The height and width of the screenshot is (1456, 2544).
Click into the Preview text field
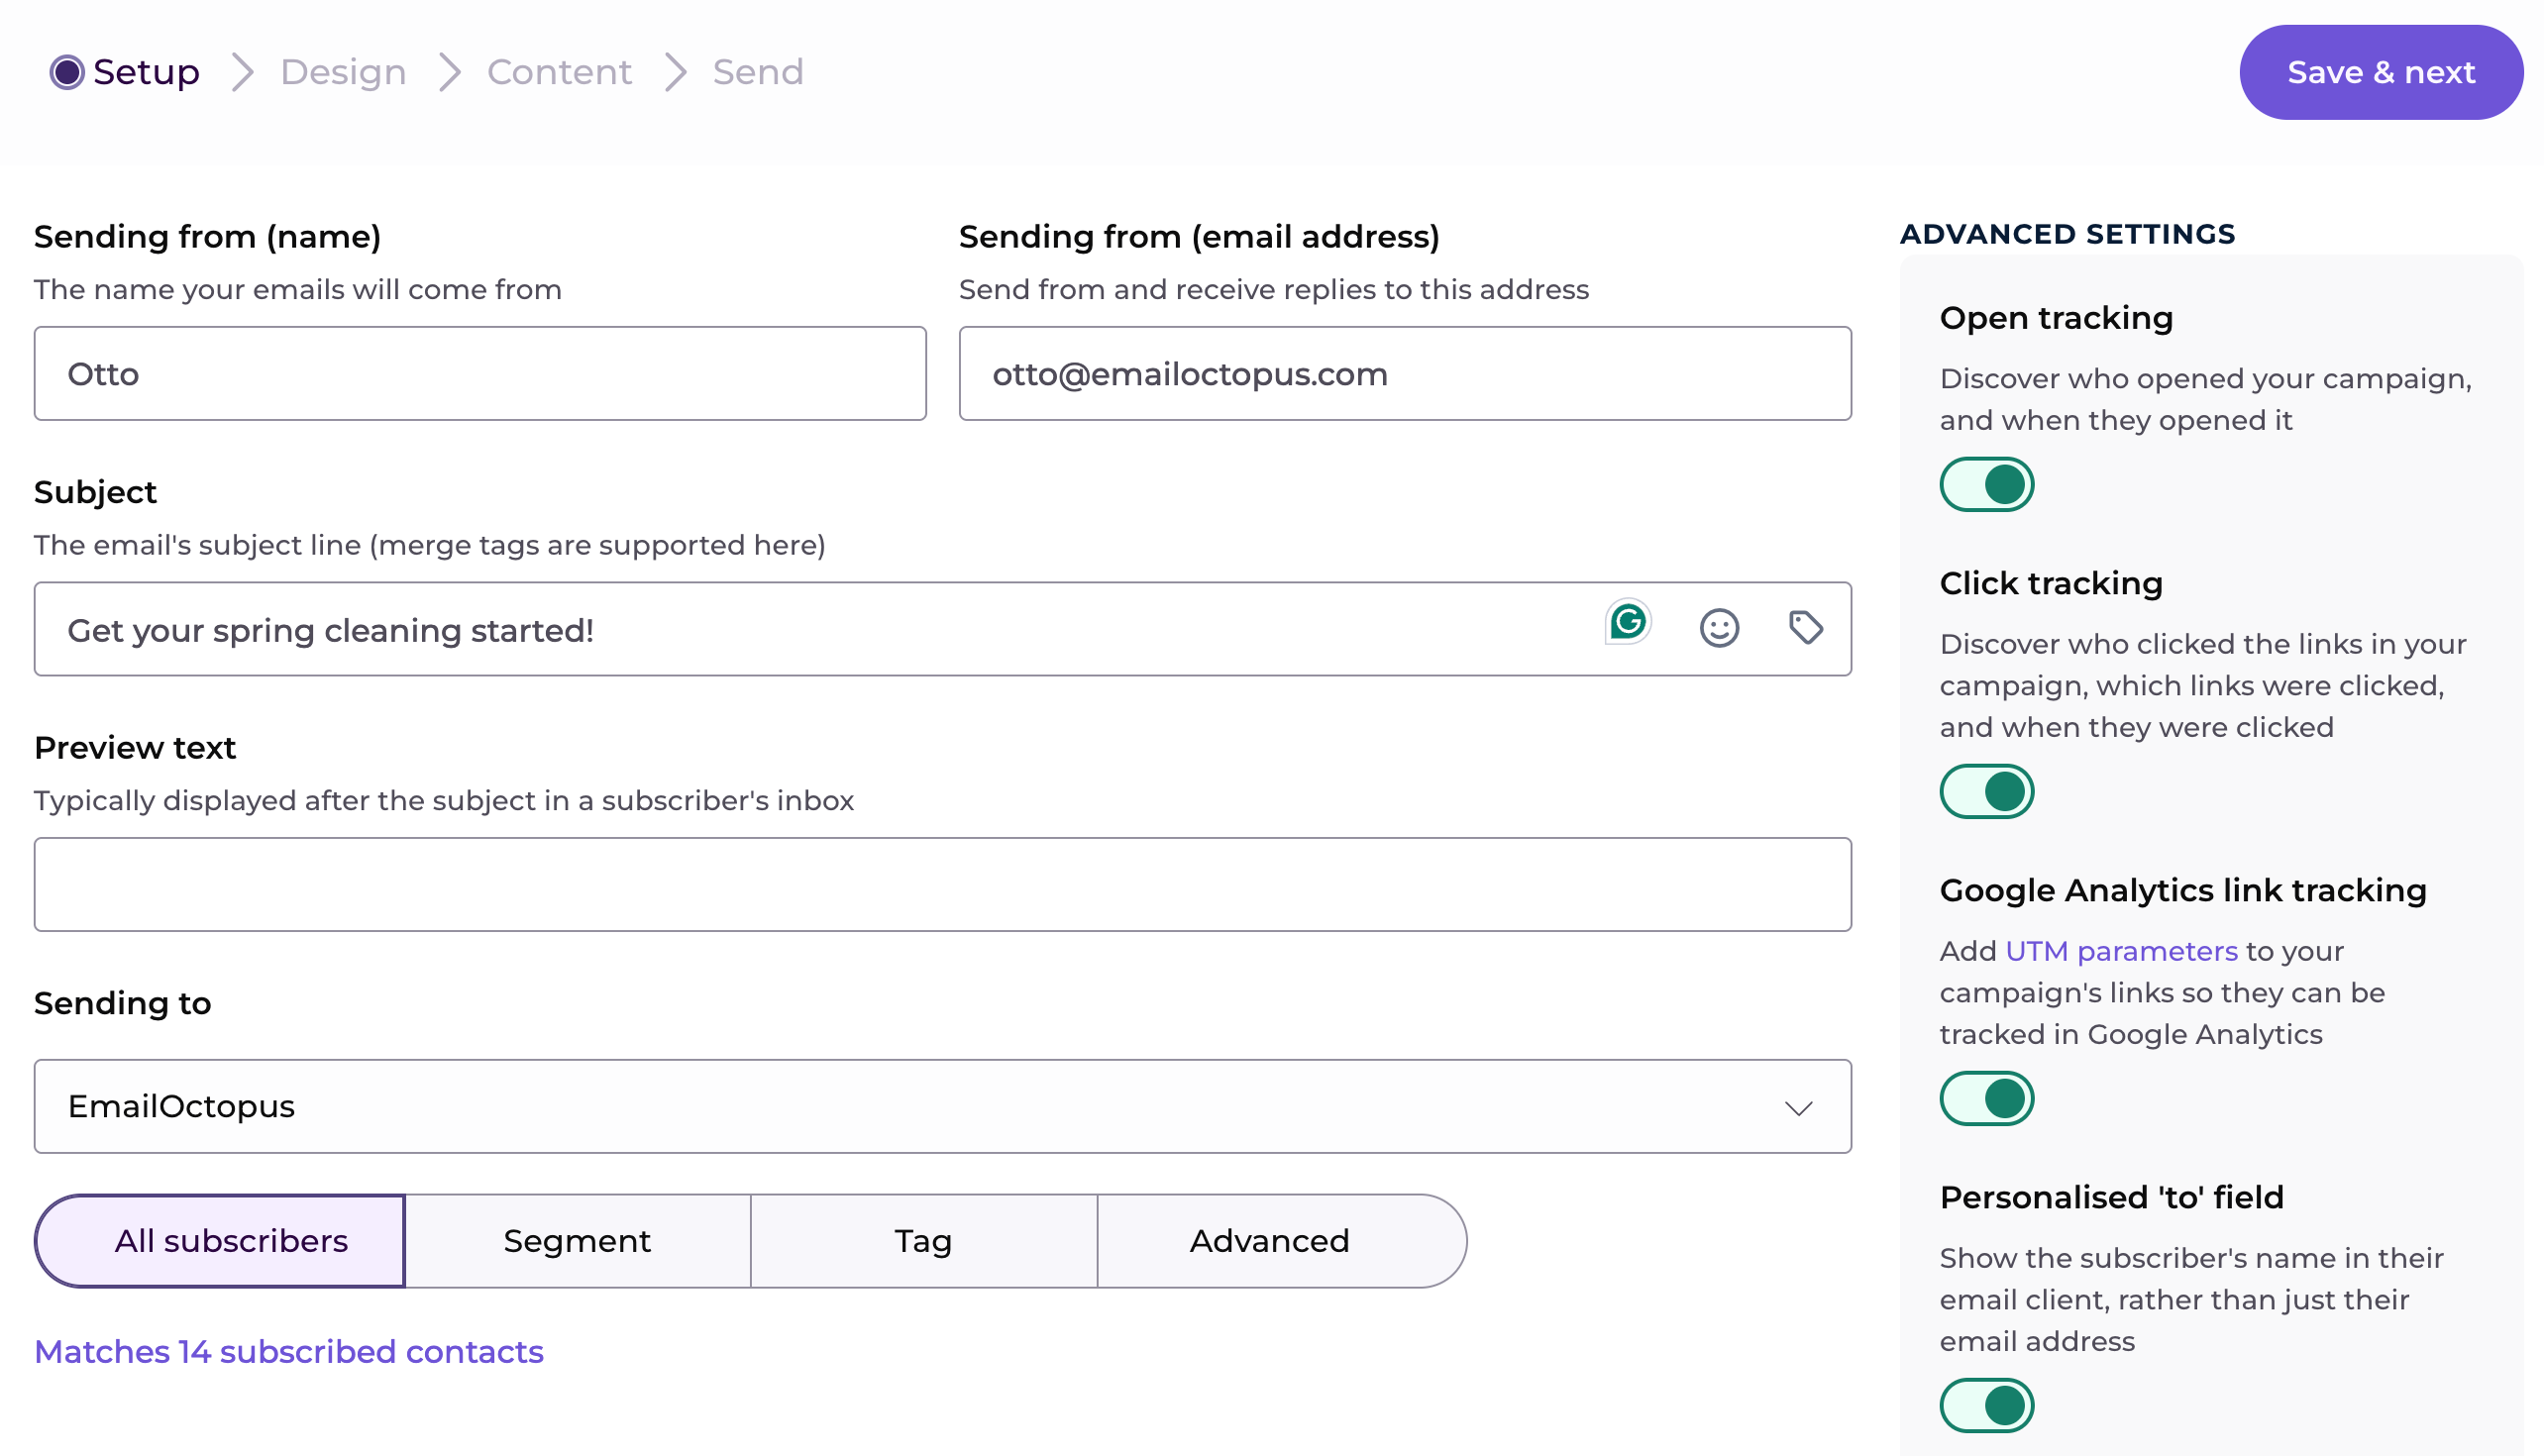click(x=942, y=885)
